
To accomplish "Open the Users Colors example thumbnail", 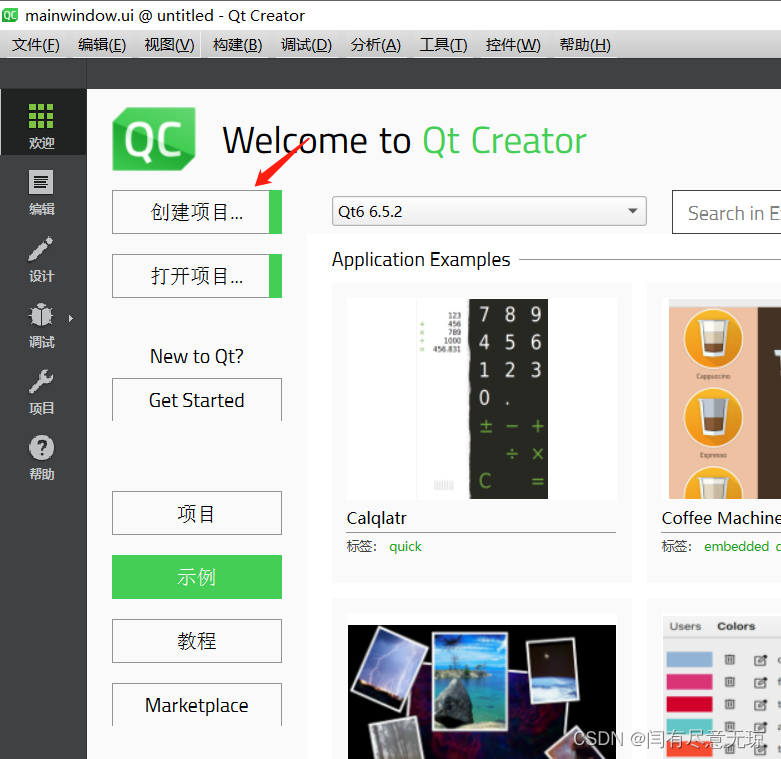I will (x=722, y=687).
